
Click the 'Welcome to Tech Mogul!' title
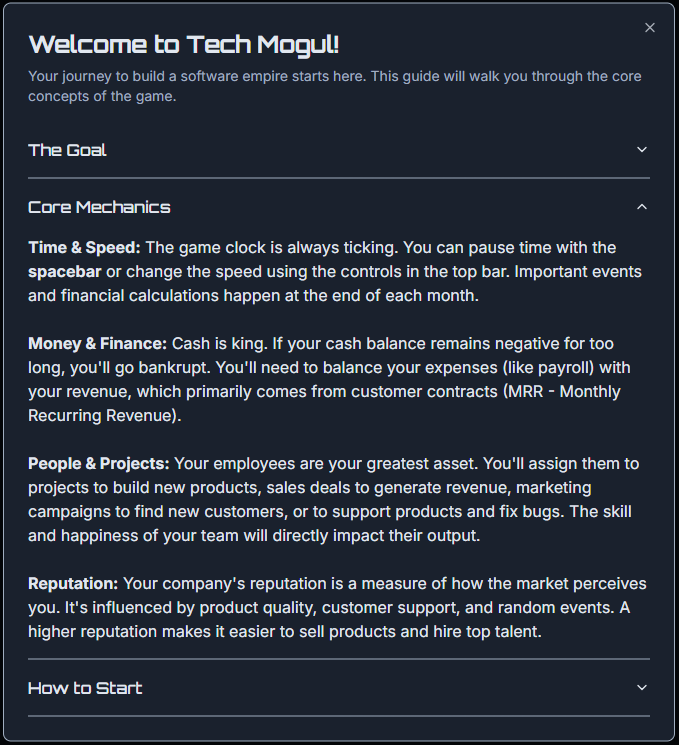click(184, 44)
